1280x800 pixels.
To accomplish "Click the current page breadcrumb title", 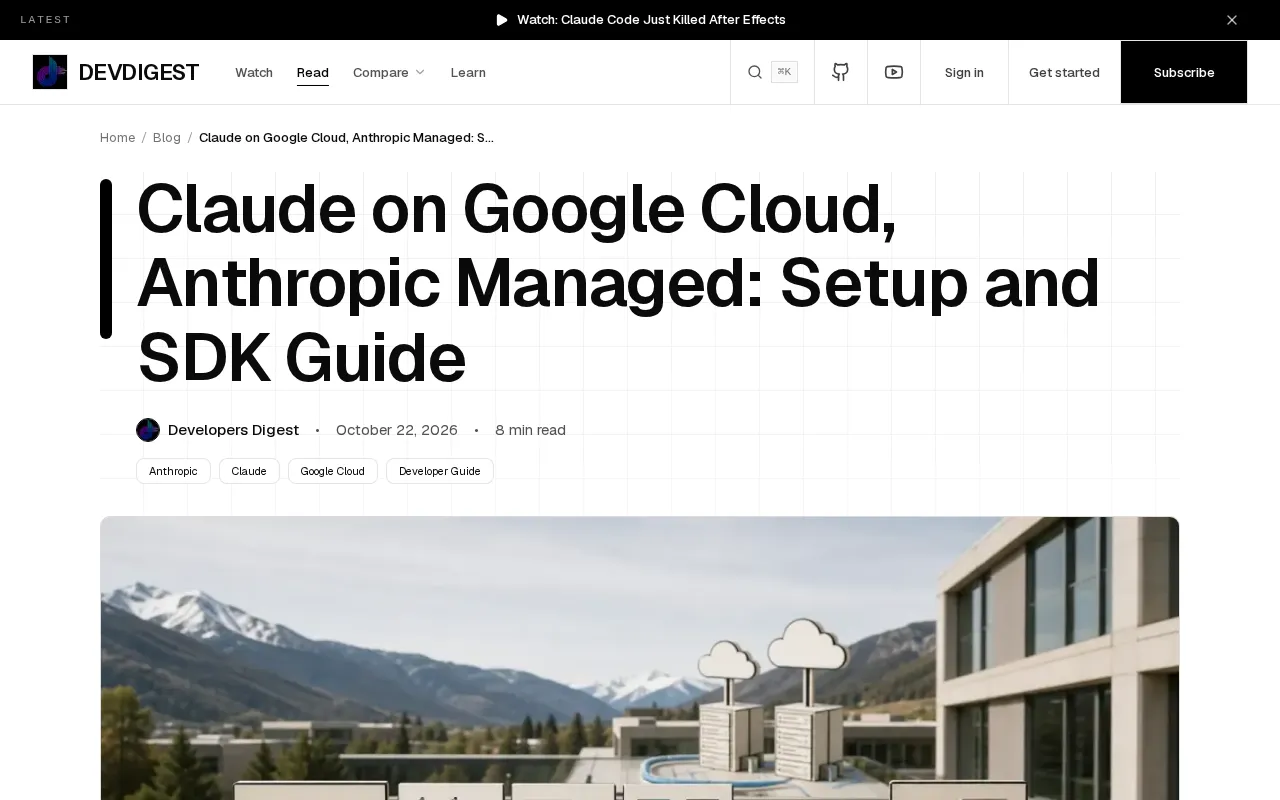I will [346, 137].
